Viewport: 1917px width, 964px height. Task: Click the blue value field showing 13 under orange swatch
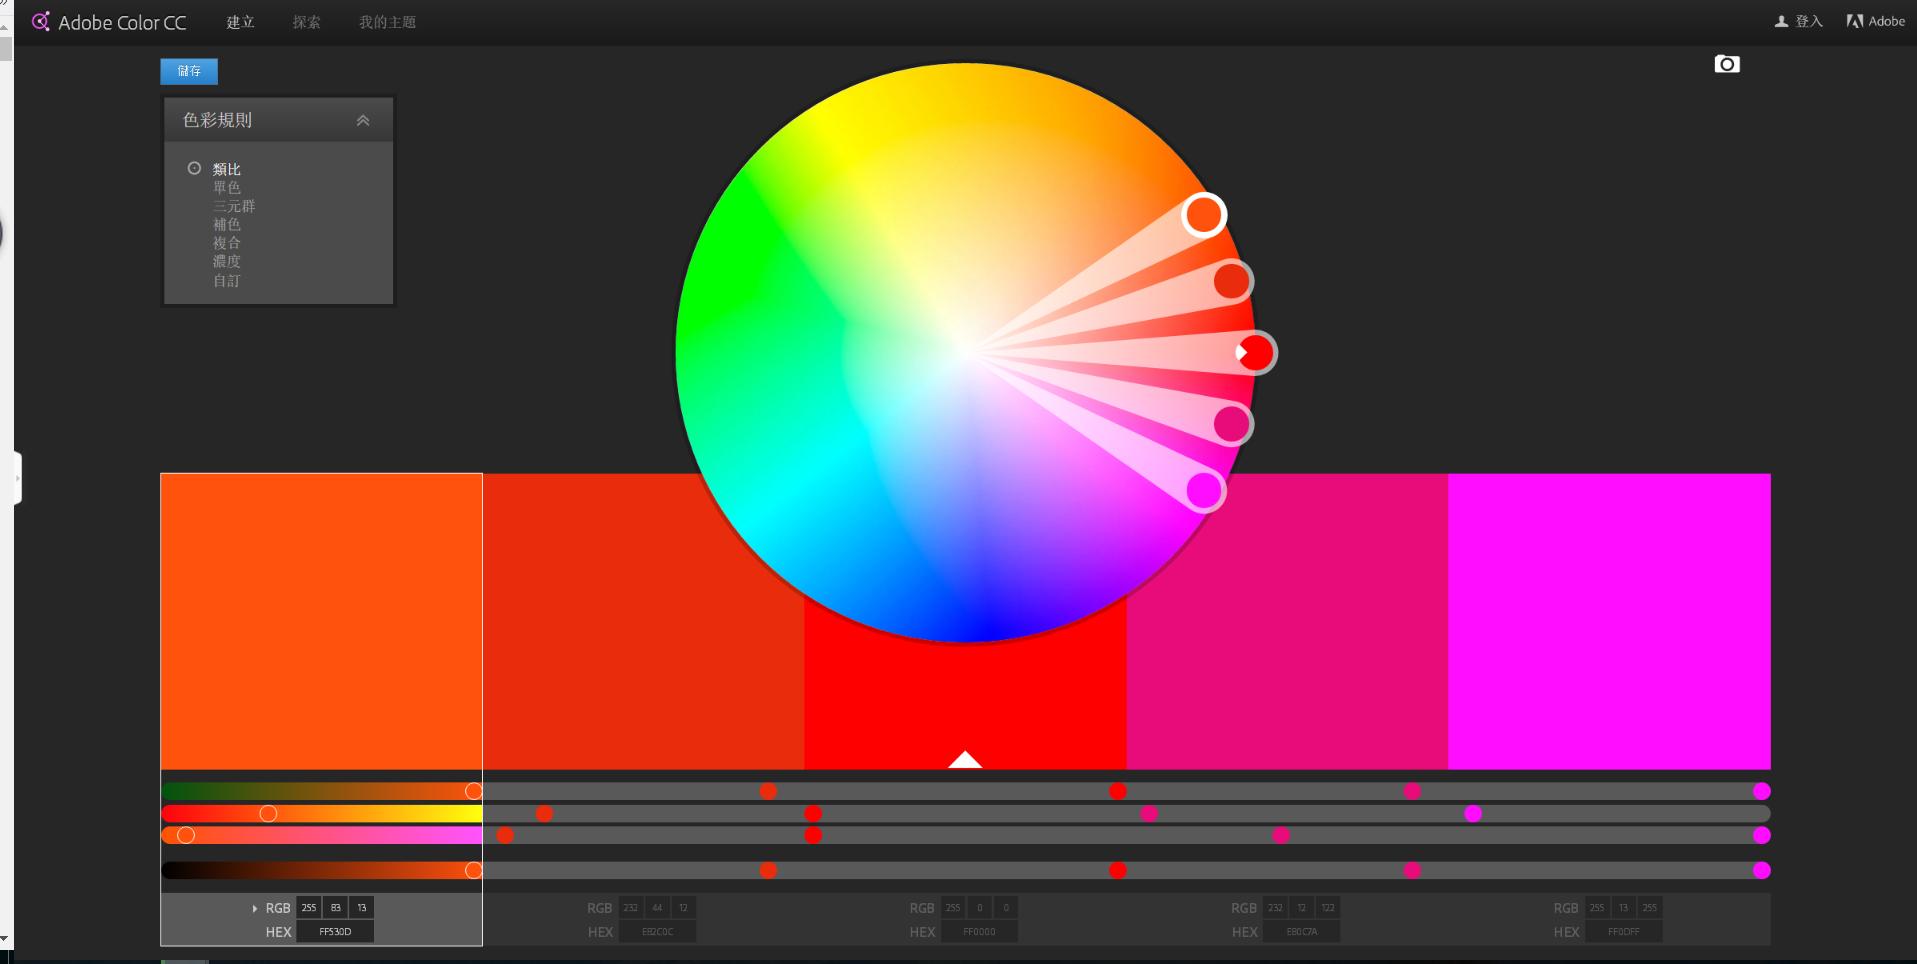click(x=362, y=908)
